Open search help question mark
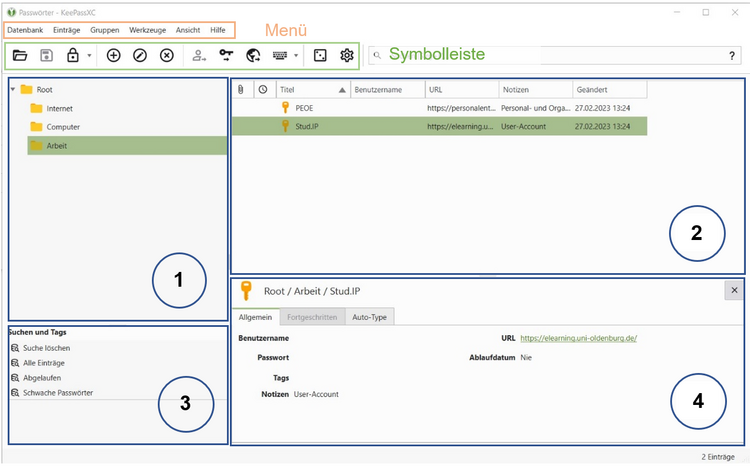 (732, 56)
